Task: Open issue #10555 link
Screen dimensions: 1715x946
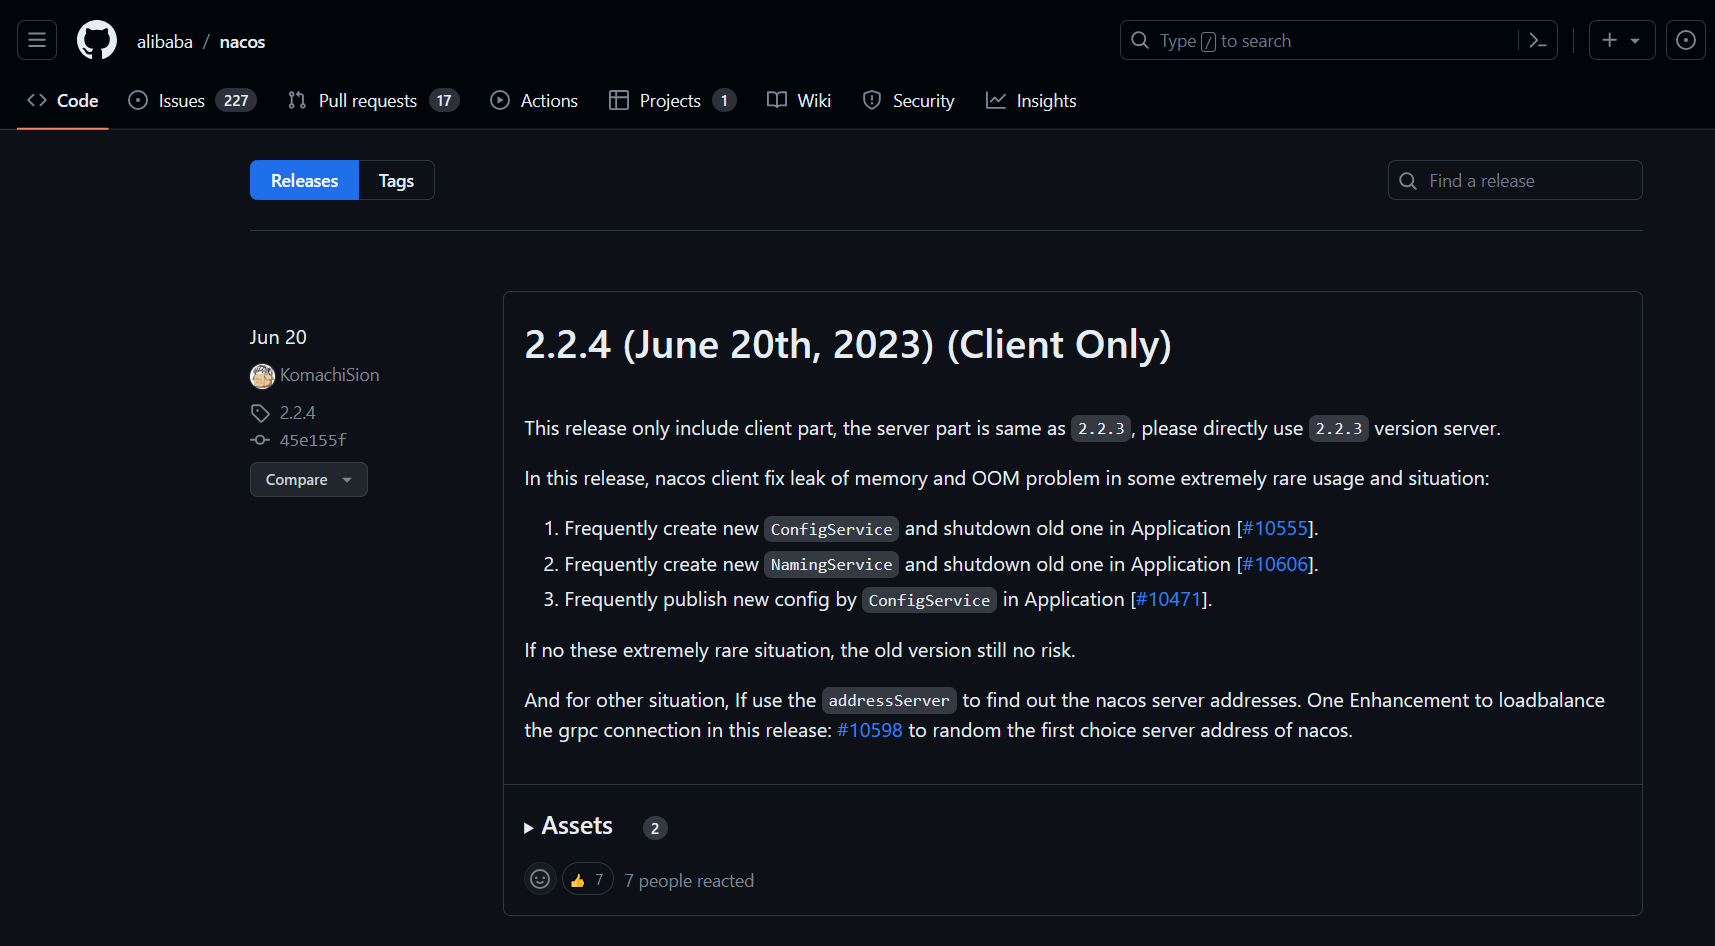Action: [x=1276, y=528]
